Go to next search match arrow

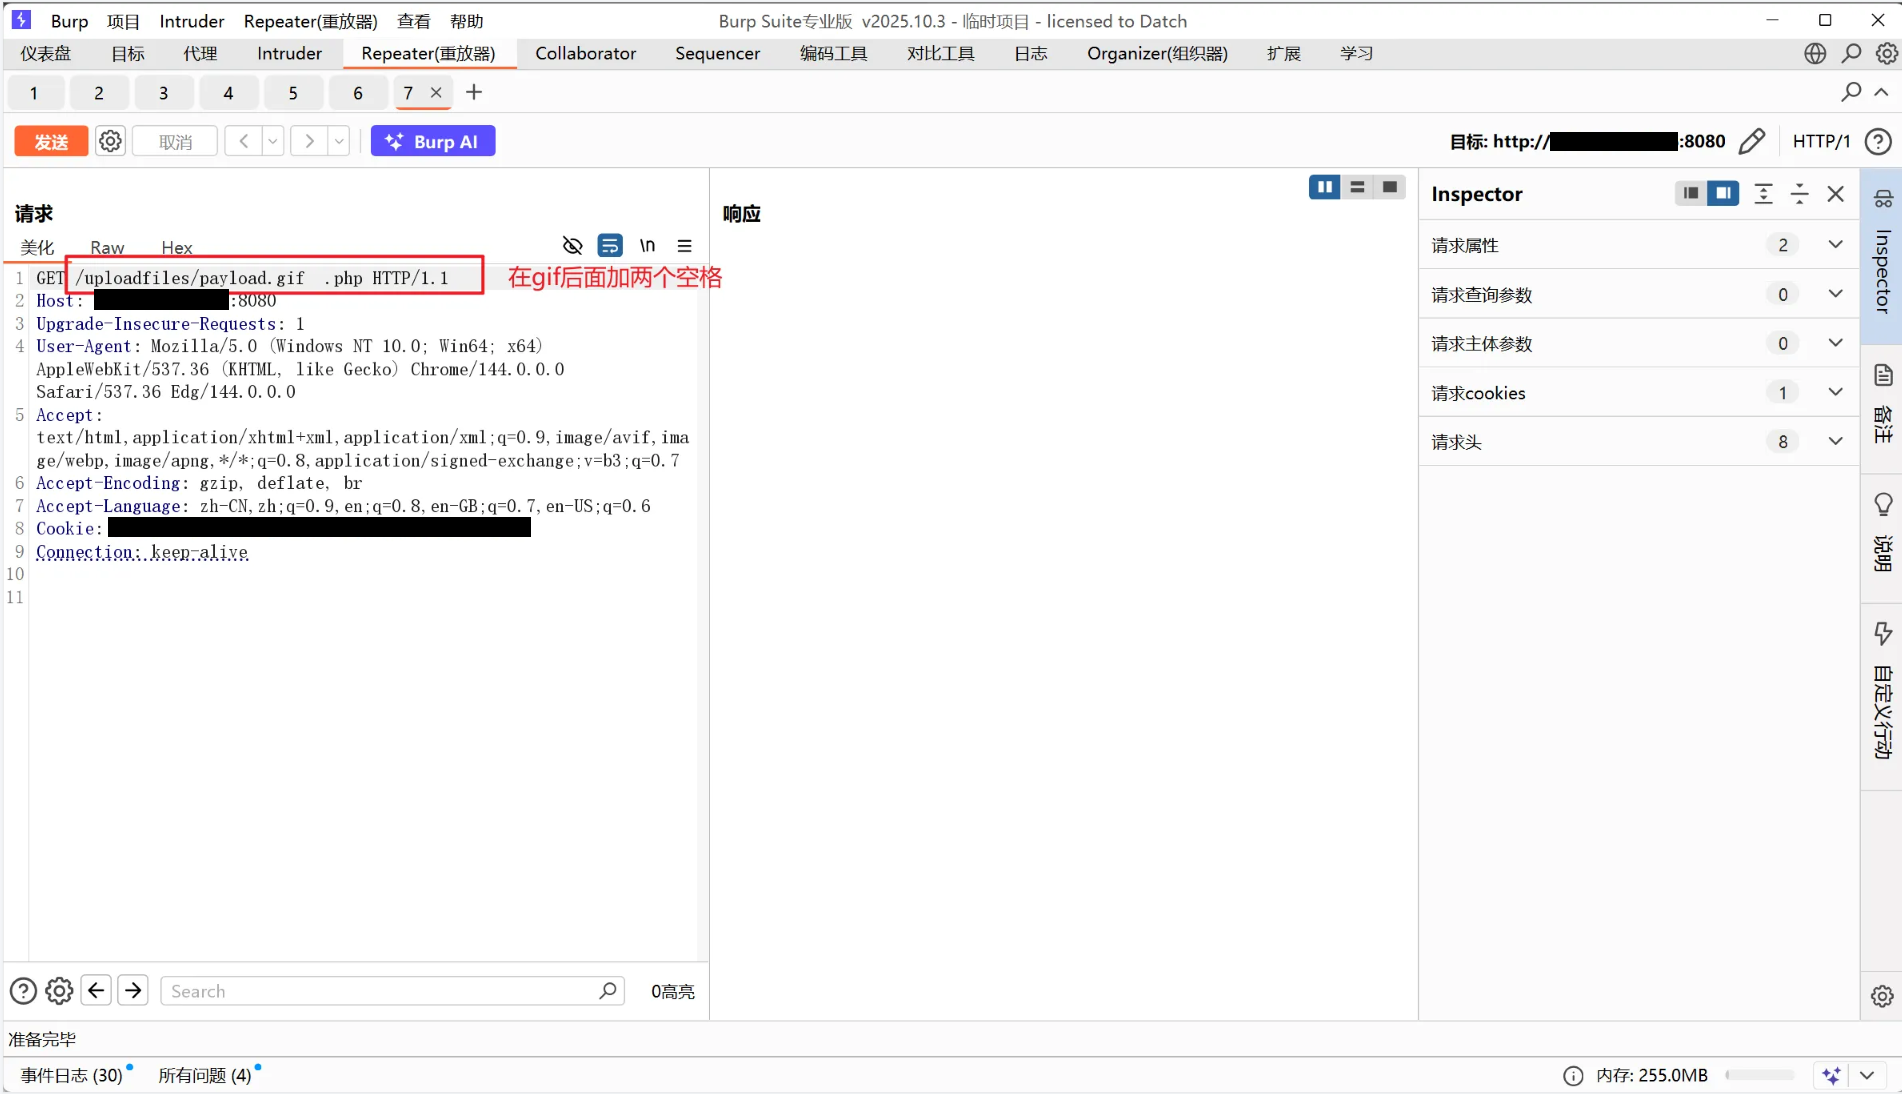pyautogui.click(x=132, y=990)
